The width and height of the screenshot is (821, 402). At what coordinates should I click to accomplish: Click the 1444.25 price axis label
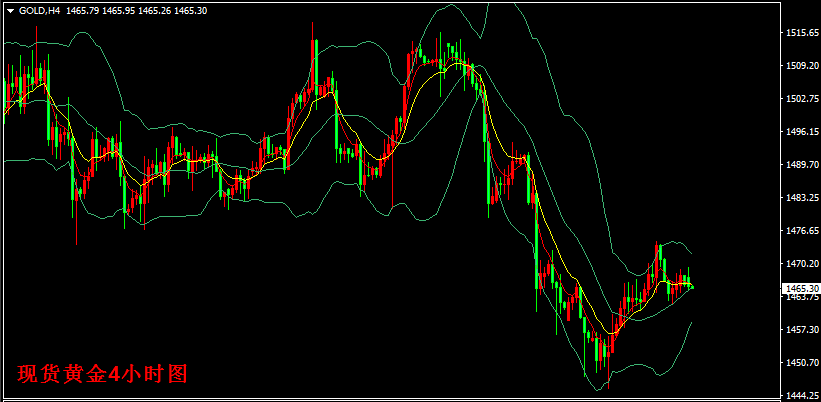point(802,395)
